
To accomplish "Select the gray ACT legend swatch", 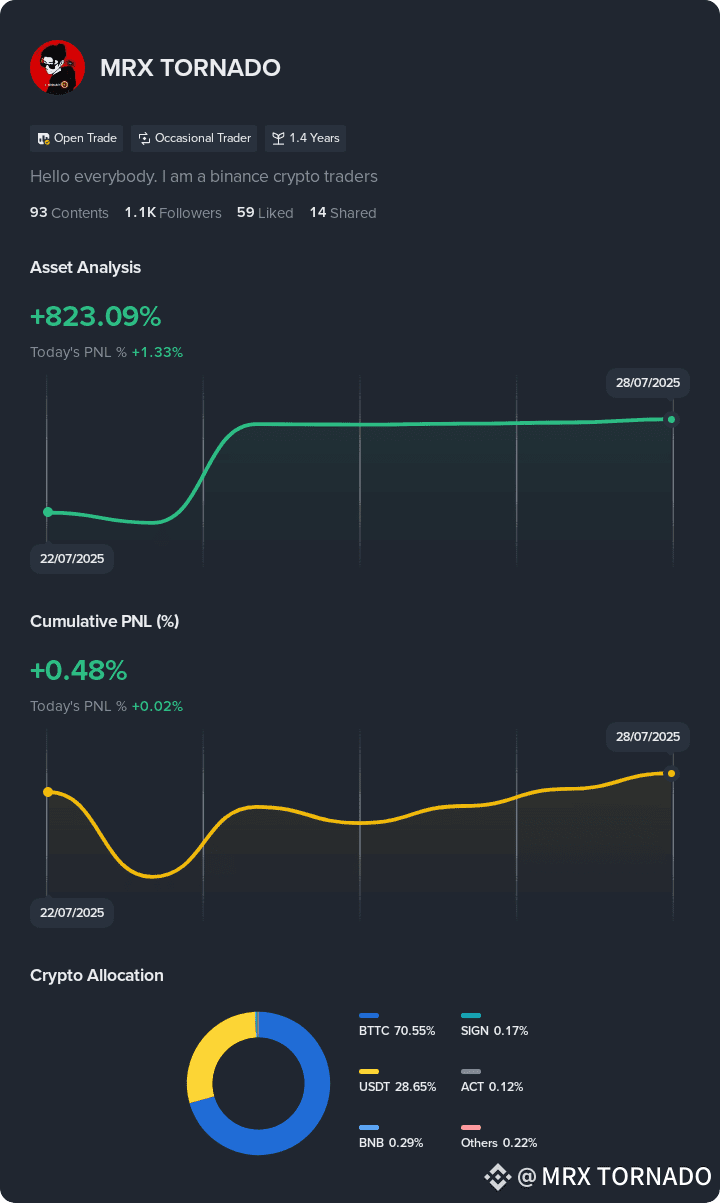I will tap(471, 1072).
